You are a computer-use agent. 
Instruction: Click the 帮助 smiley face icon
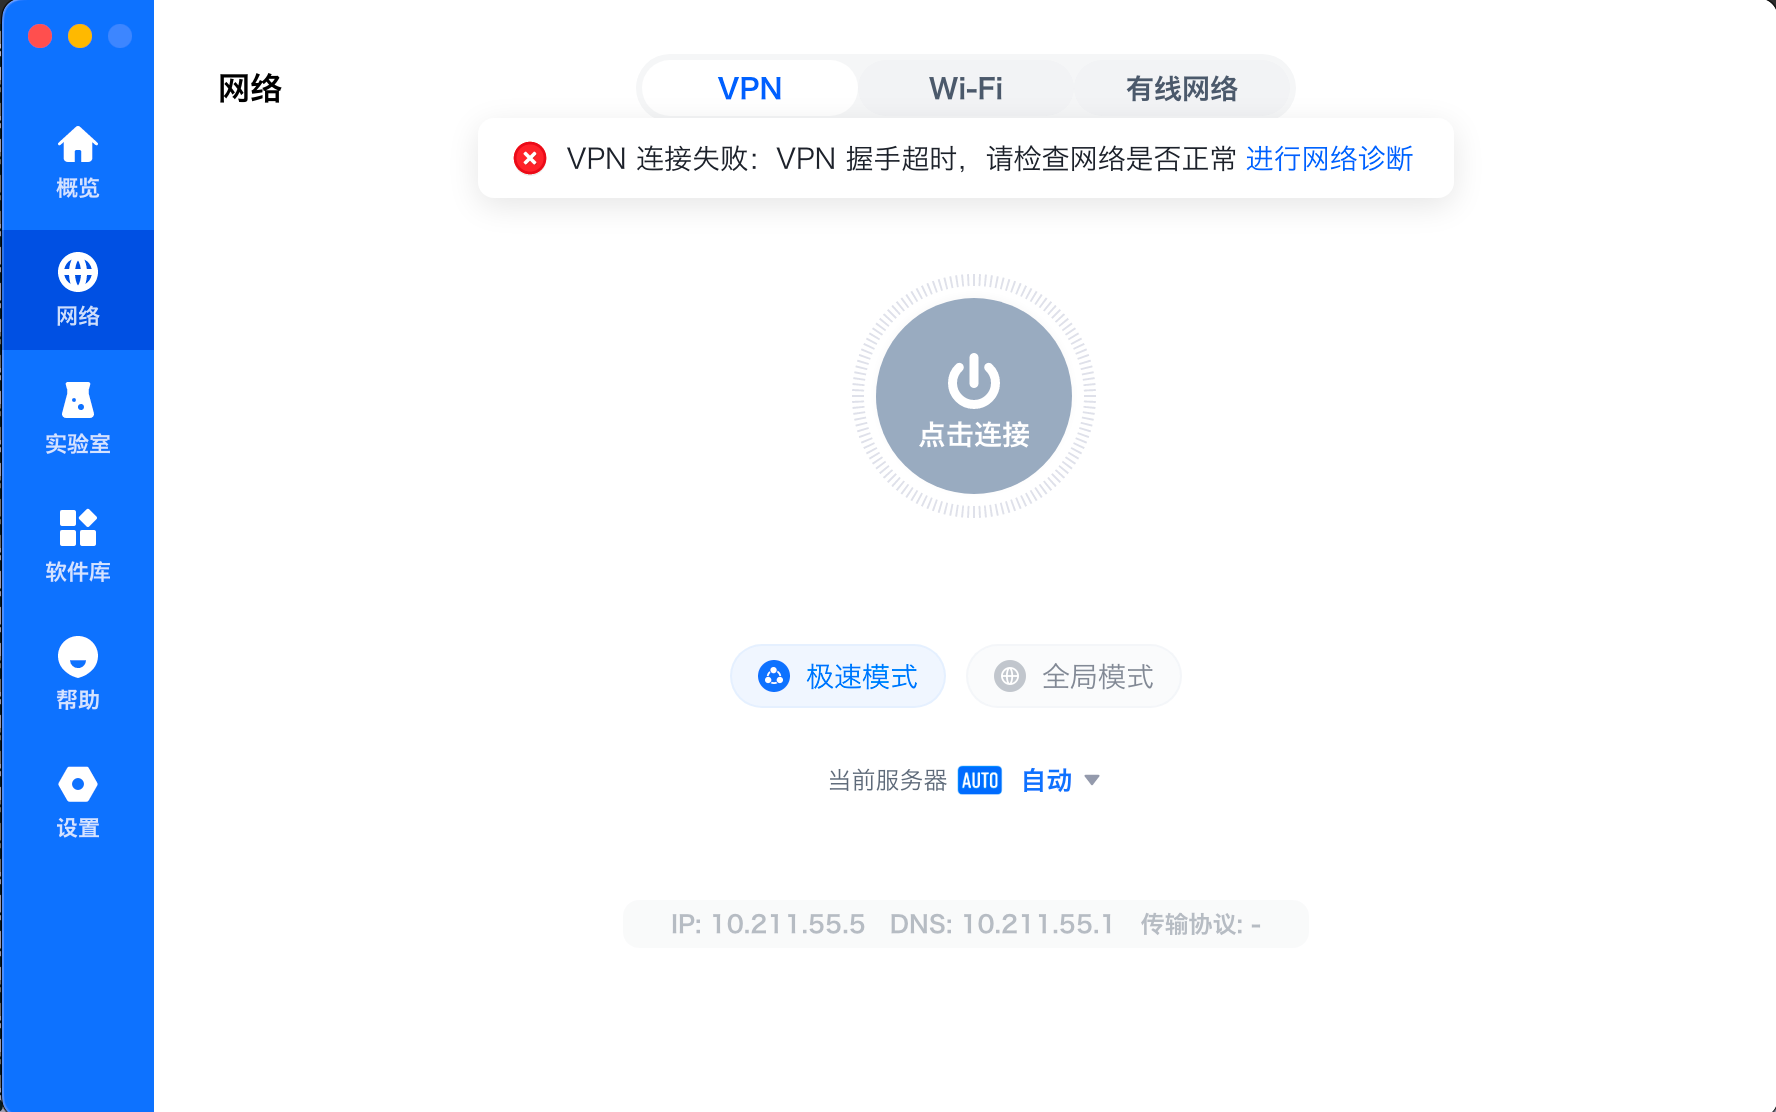click(77, 656)
